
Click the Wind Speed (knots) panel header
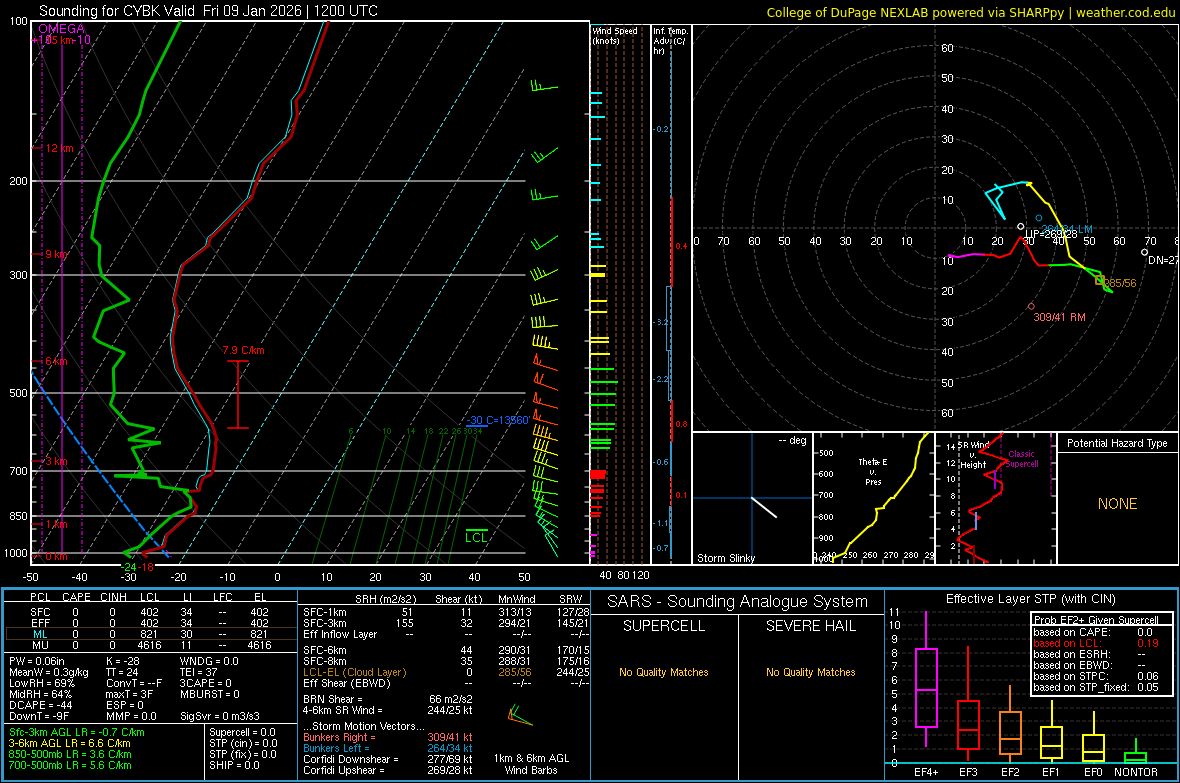click(x=615, y=35)
